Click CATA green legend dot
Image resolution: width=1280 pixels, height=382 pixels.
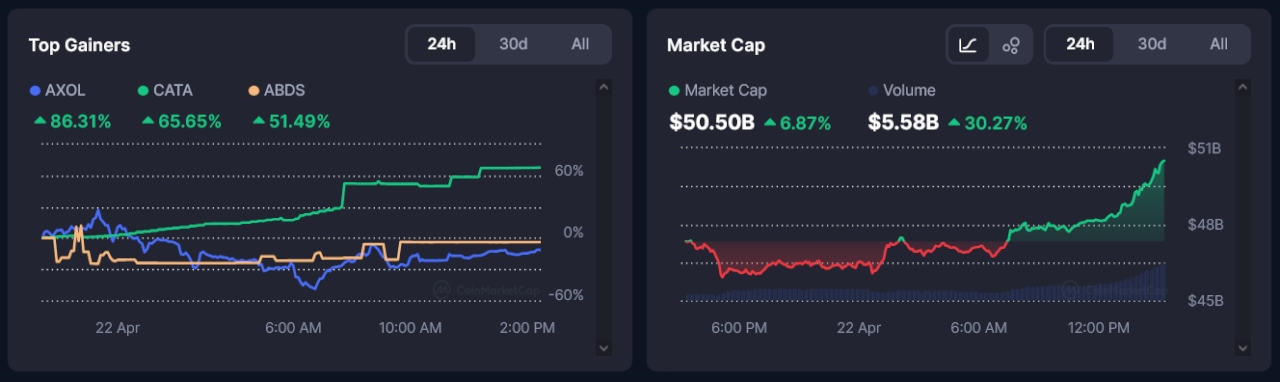(143, 91)
